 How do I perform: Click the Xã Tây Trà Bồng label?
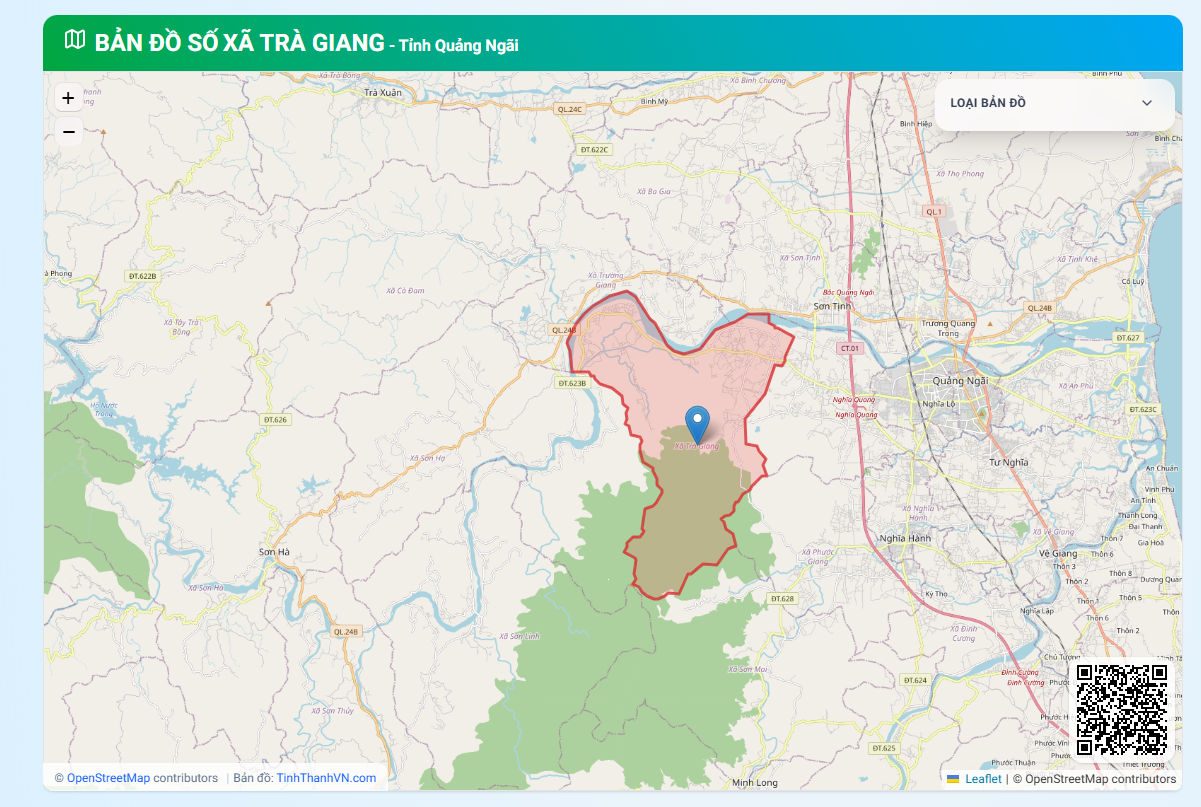tap(182, 328)
